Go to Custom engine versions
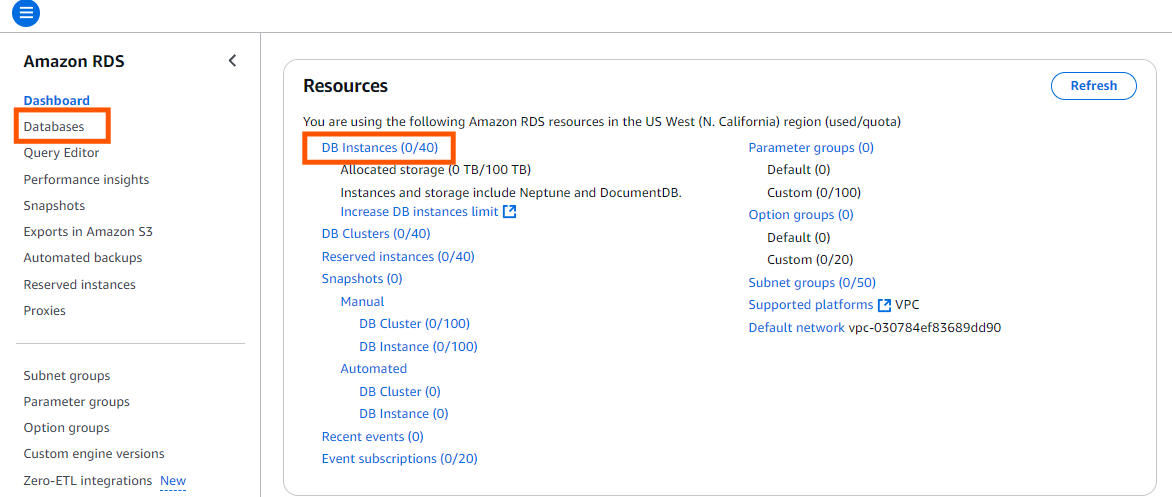This screenshot has width=1172, height=497. point(94,454)
